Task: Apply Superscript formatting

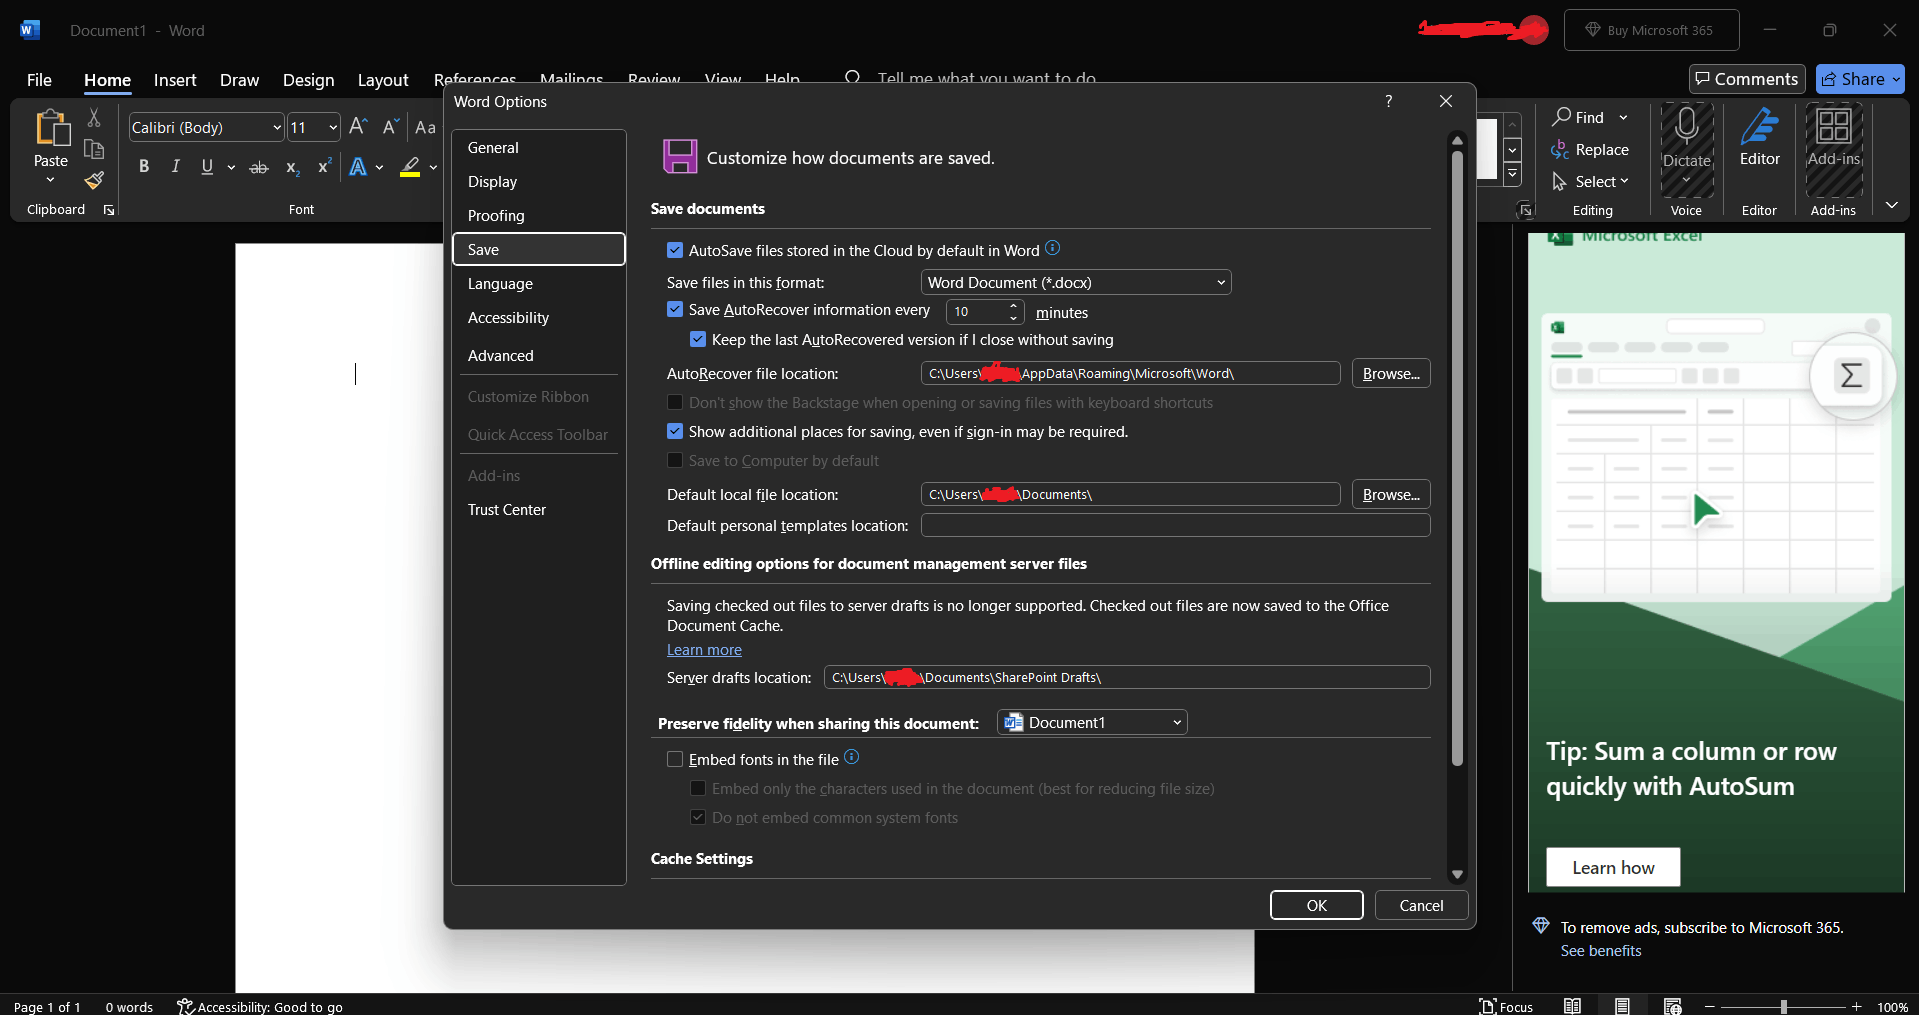Action: tap(324, 167)
